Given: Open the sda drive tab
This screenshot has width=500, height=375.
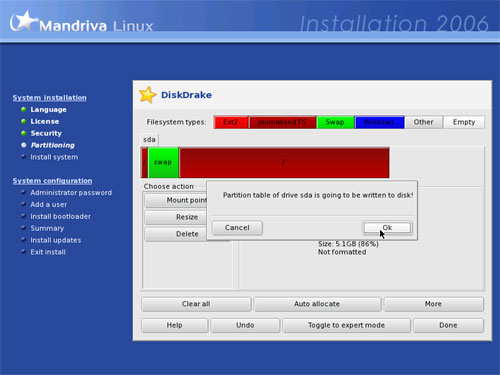Looking at the screenshot, I should pos(149,140).
